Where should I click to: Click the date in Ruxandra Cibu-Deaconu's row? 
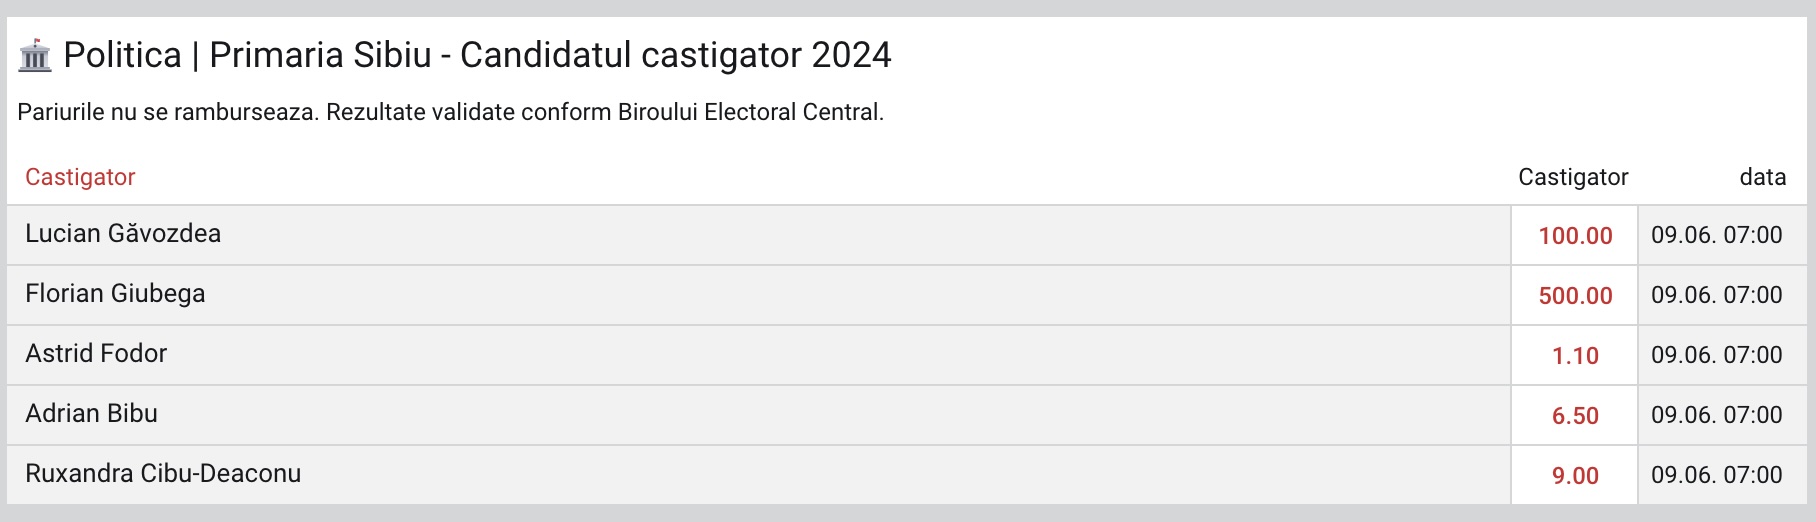click(1716, 476)
